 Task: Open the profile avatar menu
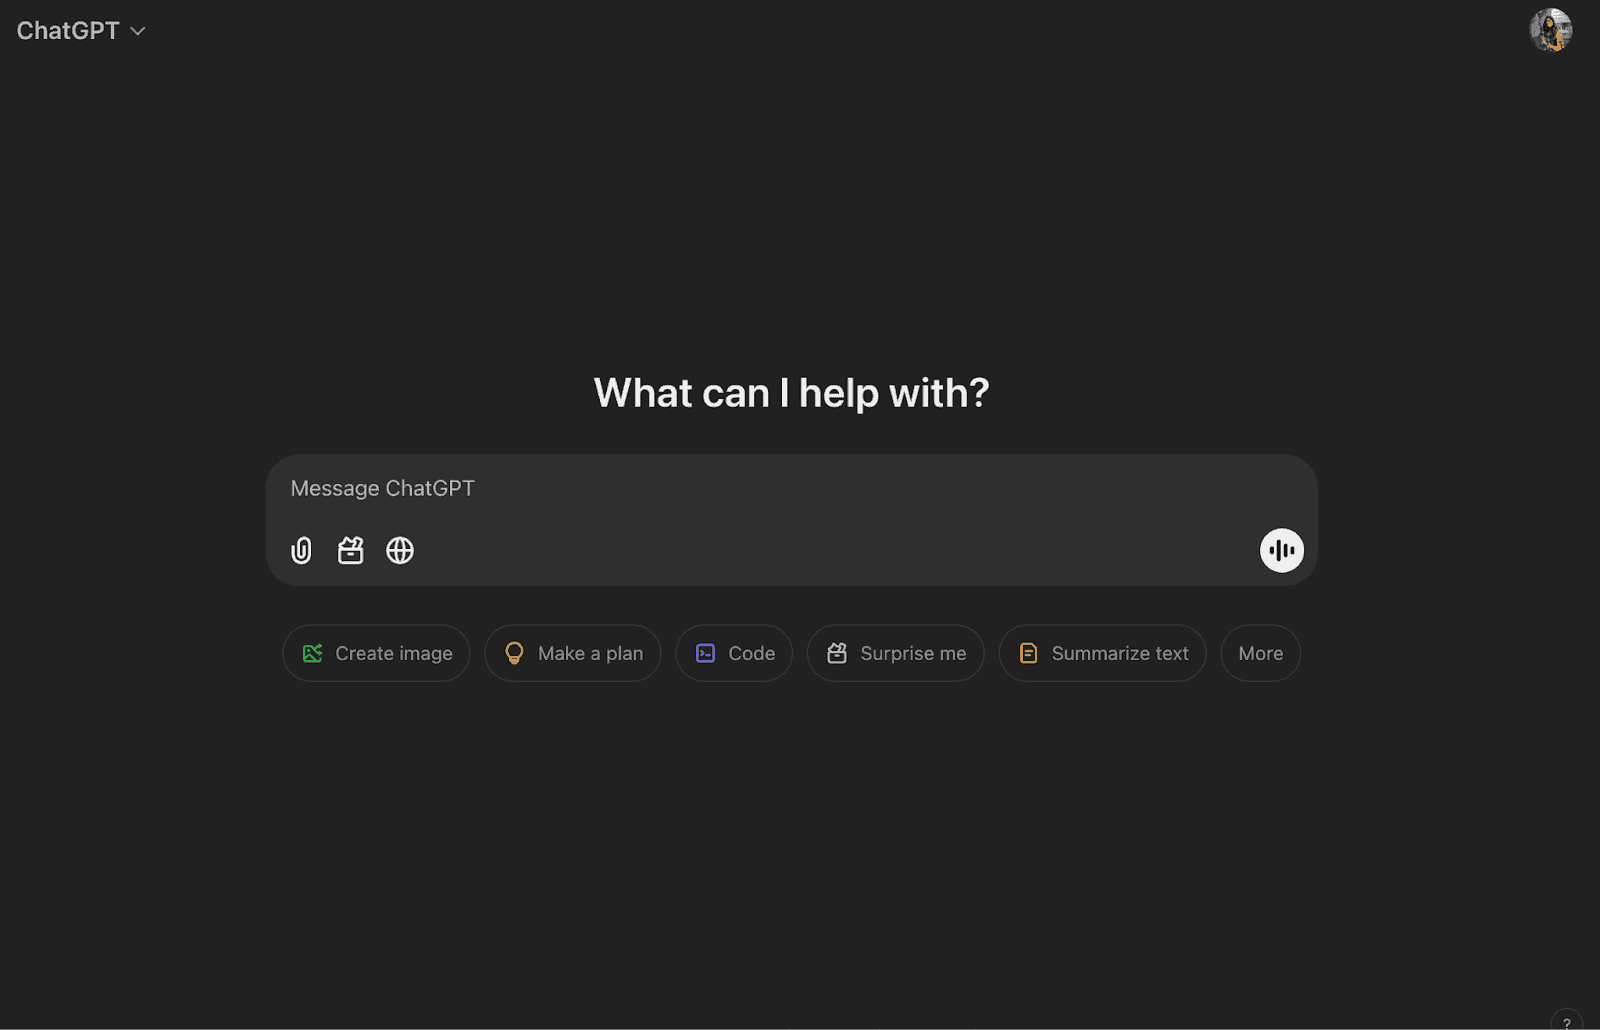(1550, 30)
